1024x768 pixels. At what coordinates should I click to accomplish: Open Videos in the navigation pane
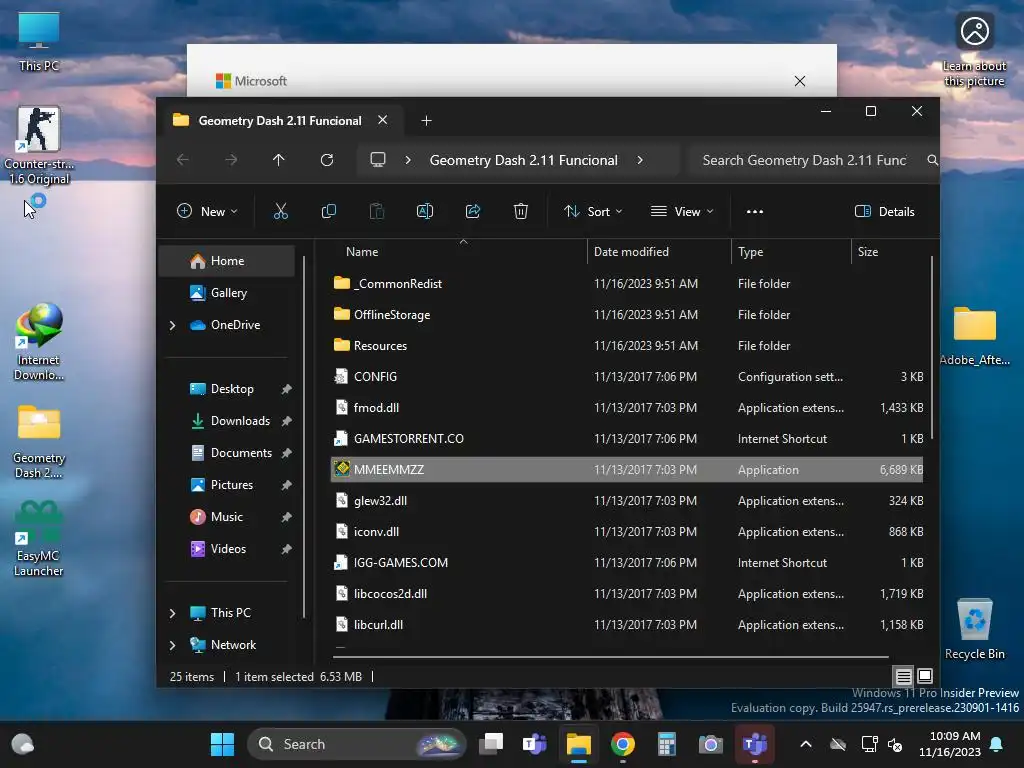[227, 549]
